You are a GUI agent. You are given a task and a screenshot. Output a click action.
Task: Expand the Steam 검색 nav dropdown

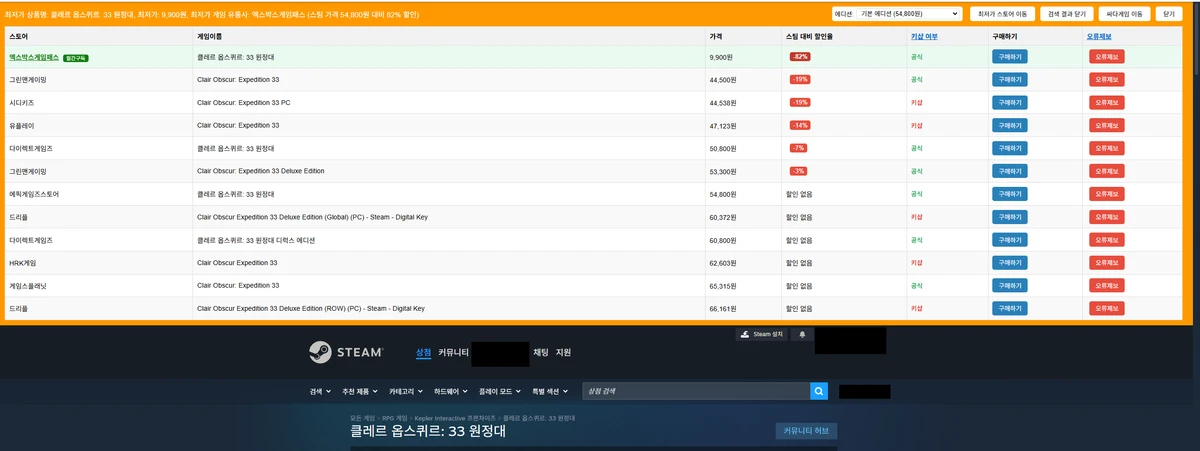click(319, 391)
